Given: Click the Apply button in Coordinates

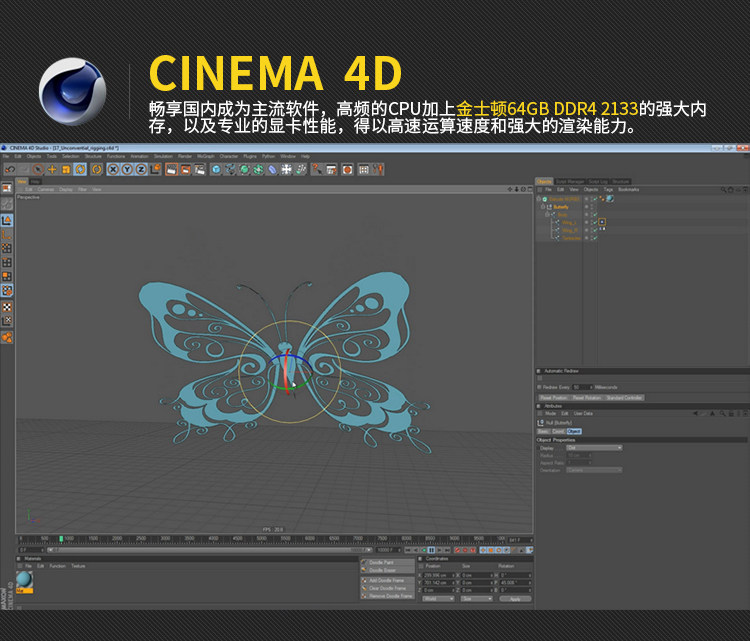Looking at the screenshot, I should (515, 599).
